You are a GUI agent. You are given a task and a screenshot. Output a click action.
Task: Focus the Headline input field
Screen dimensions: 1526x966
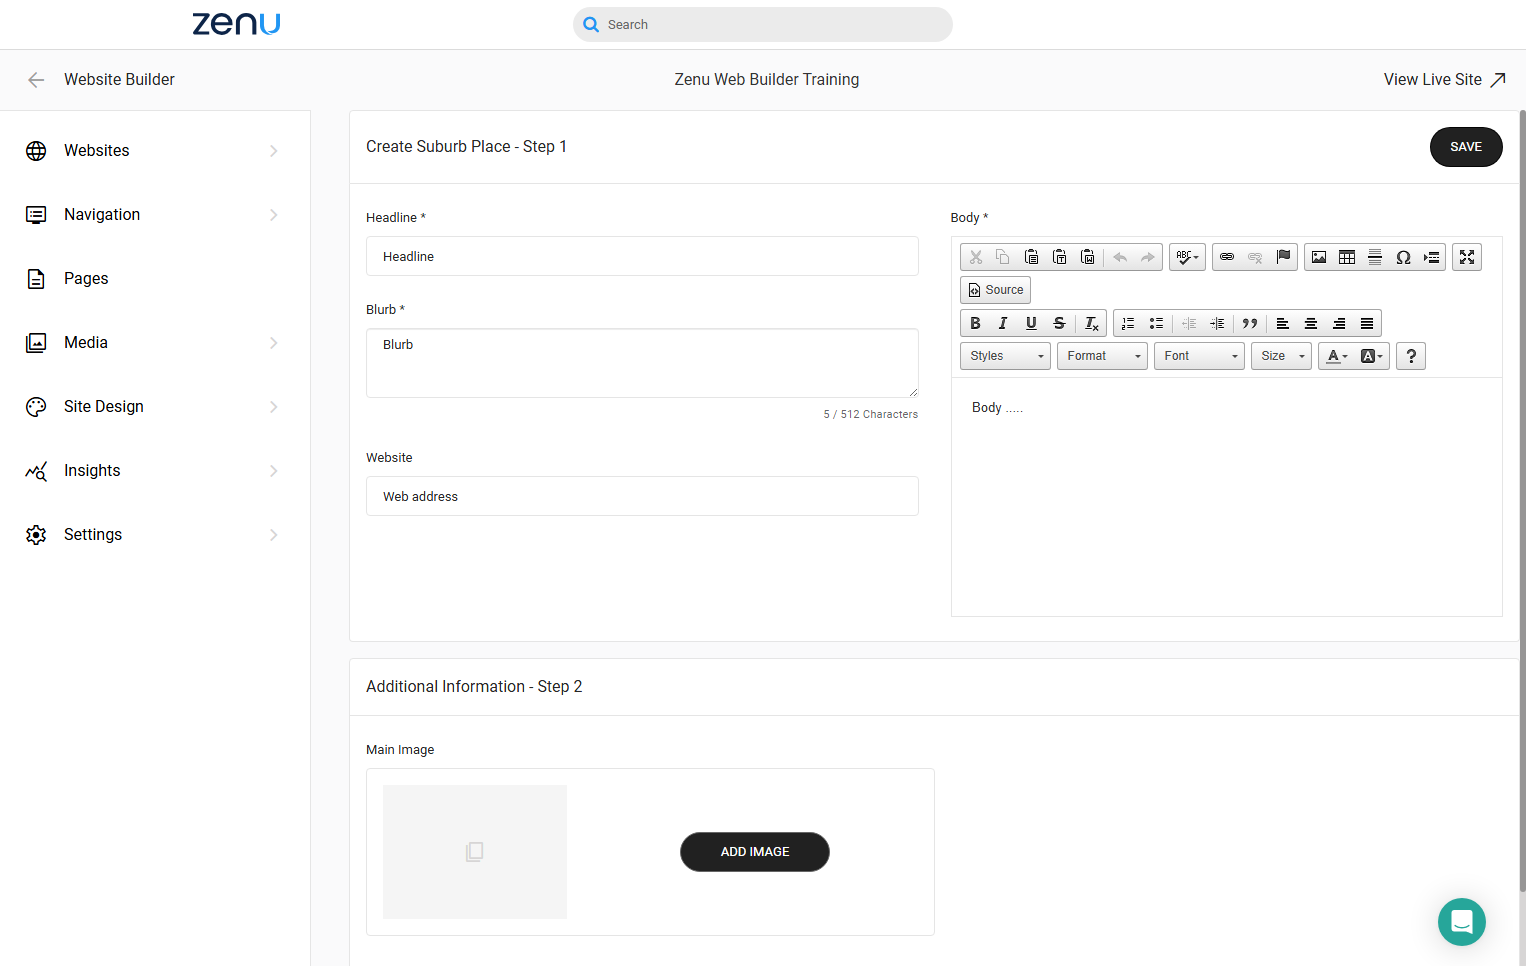click(x=642, y=256)
